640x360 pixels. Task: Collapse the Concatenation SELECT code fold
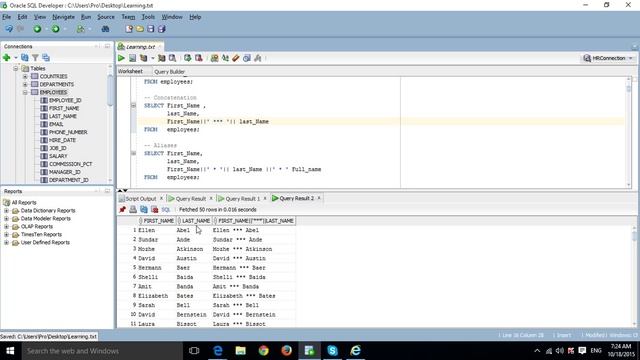(133, 105)
